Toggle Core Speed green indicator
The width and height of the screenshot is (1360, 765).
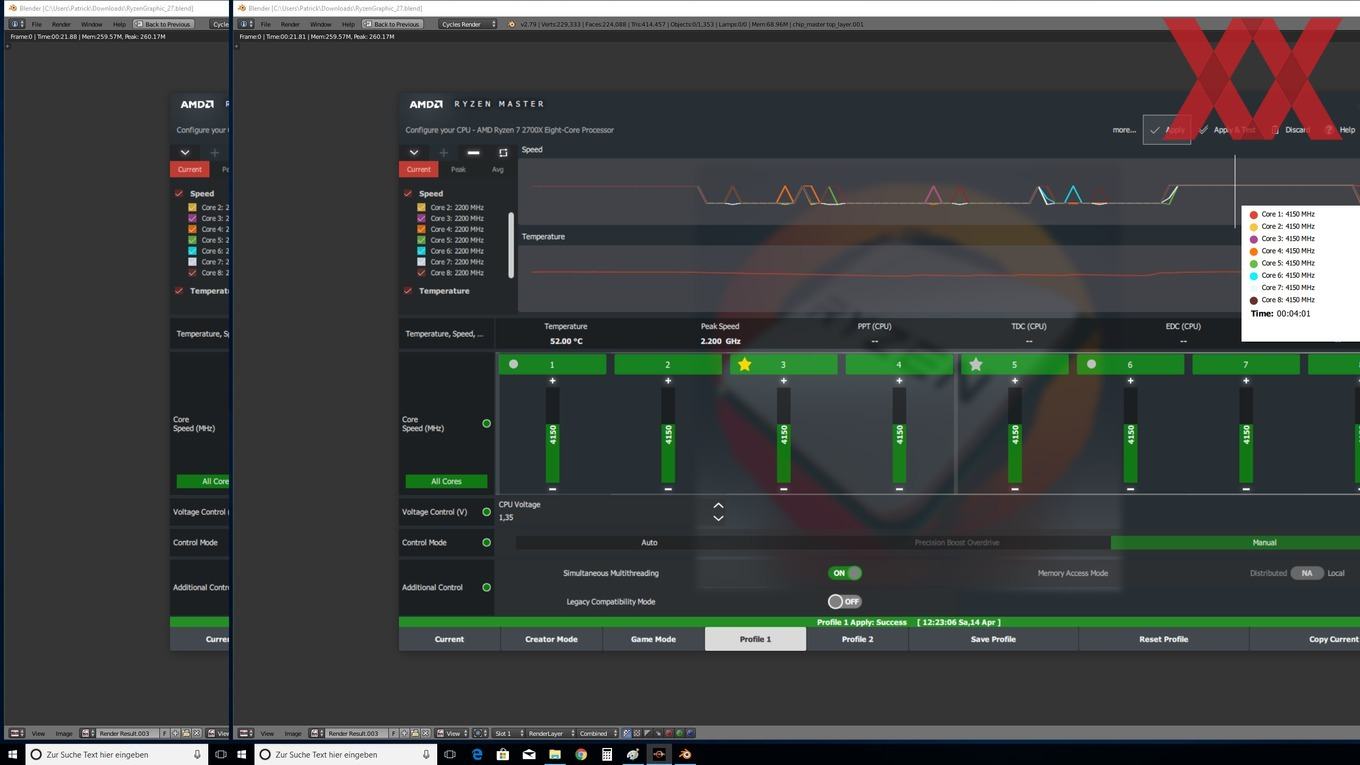487,423
